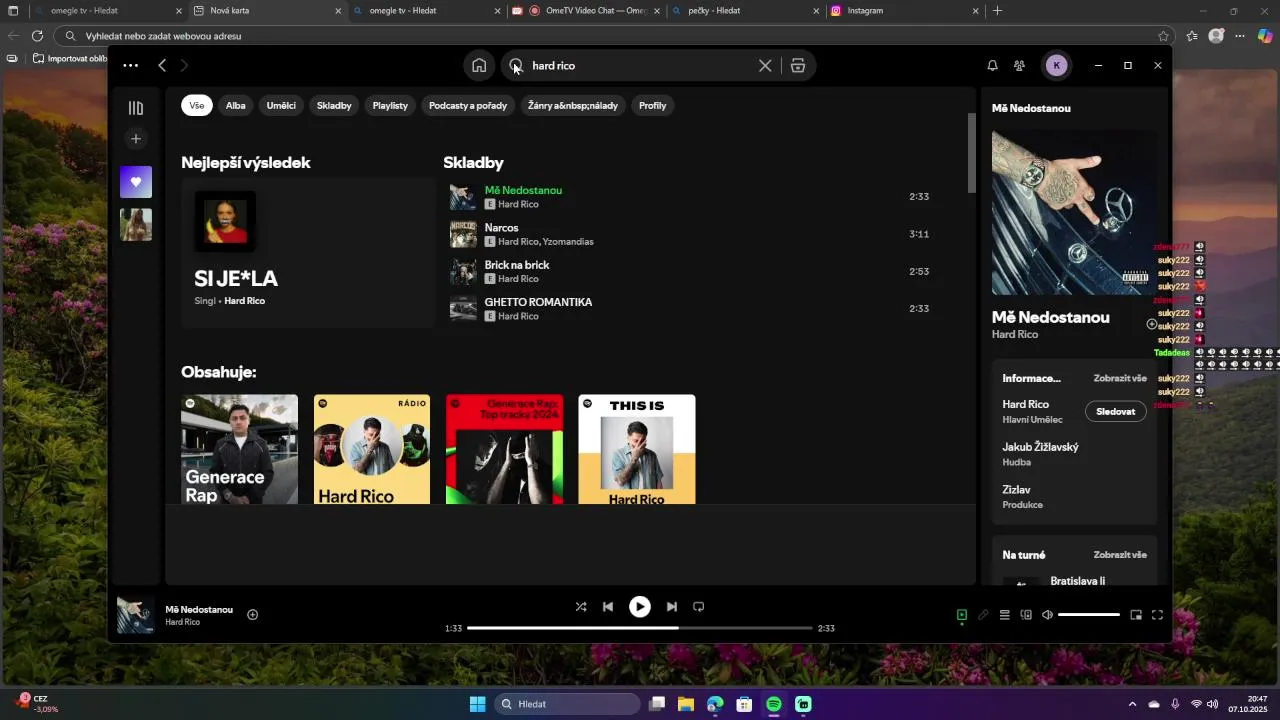Image resolution: width=1280 pixels, height=720 pixels.
Task: Select the 'Žánry a nálady' filter chip
Action: (x=573, y=106)
